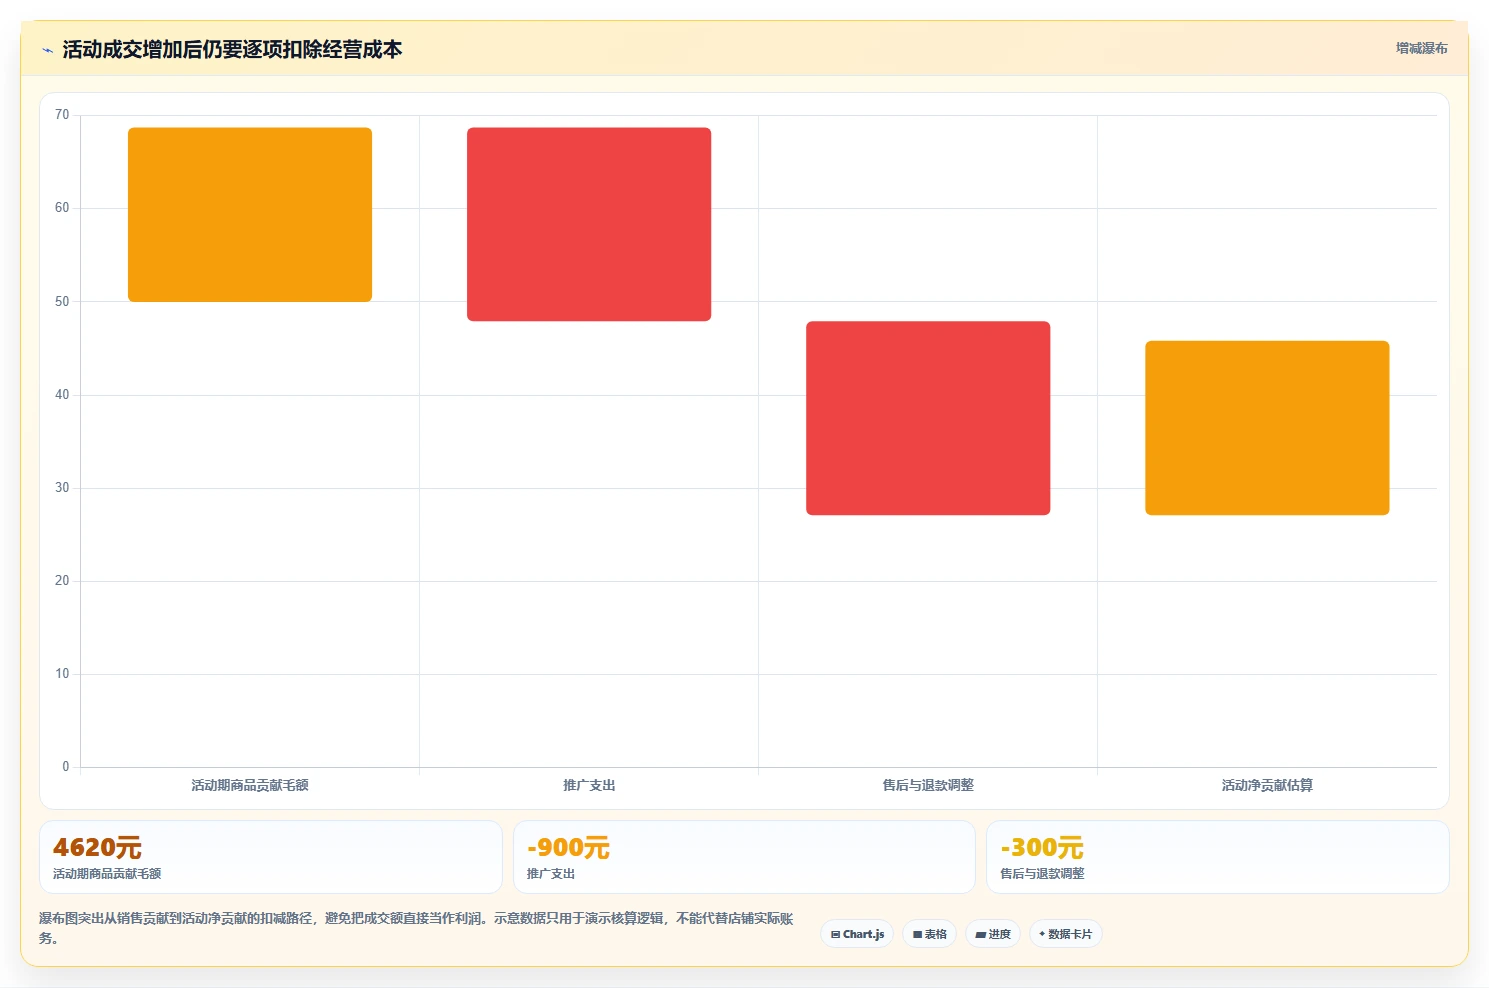Click x-axis label 活动期商品贡献毛额
The height and width of the screenshot is (988, 1489).
pyautogui.click(x=250, y=785)
